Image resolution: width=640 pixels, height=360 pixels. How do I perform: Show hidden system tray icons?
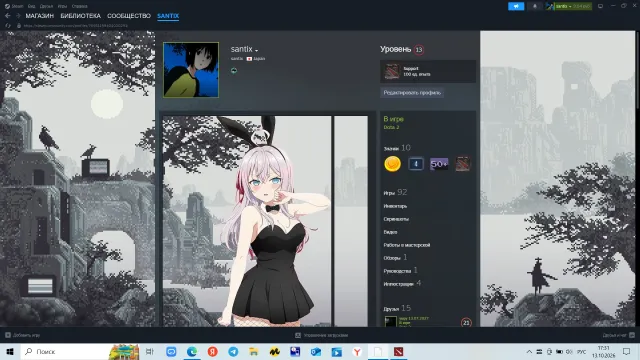529,351
